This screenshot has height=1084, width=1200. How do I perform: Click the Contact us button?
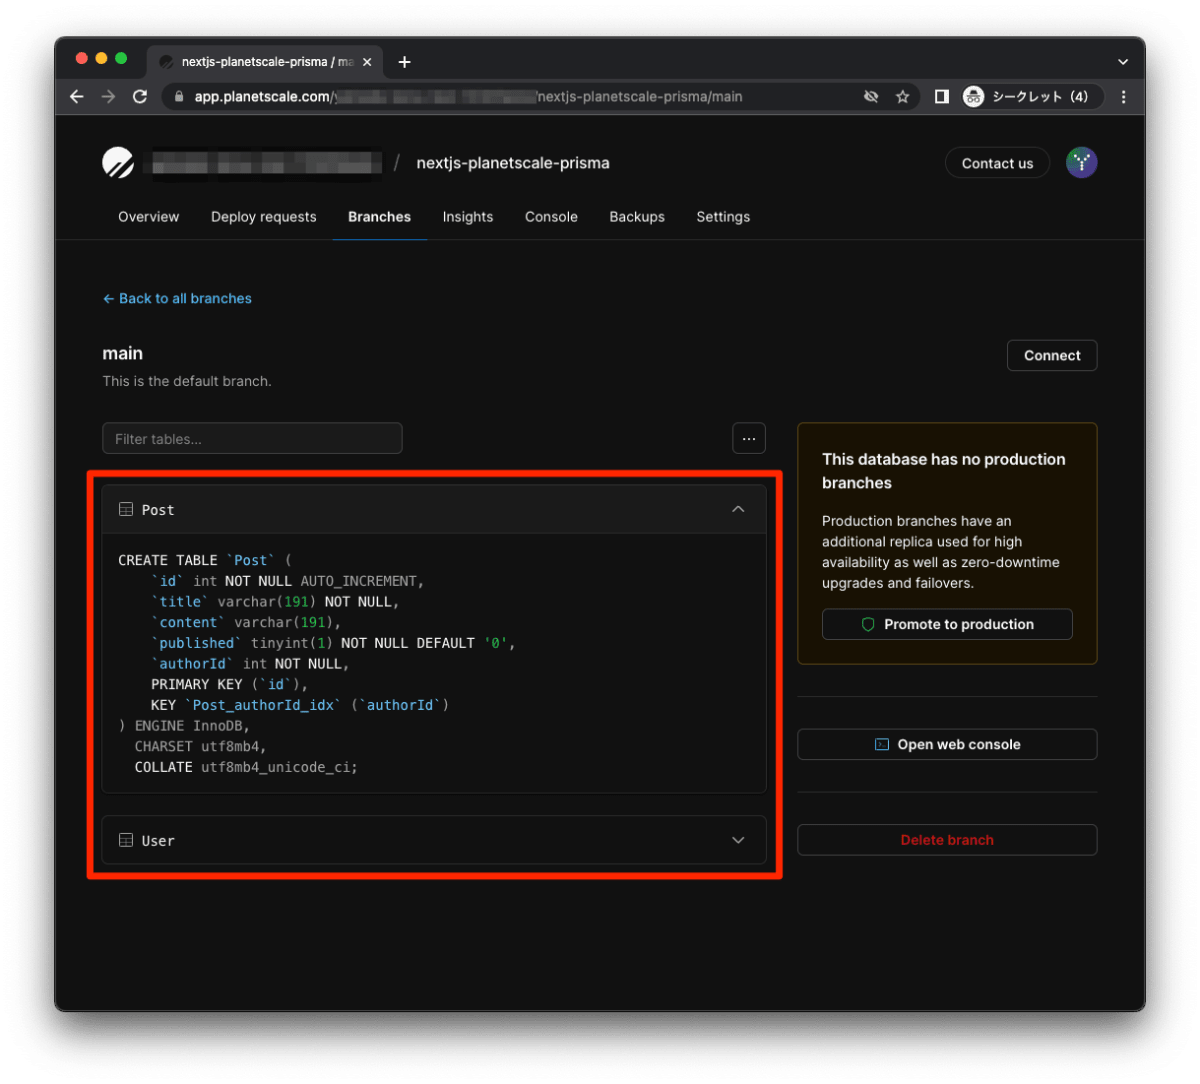pos(997,163)
